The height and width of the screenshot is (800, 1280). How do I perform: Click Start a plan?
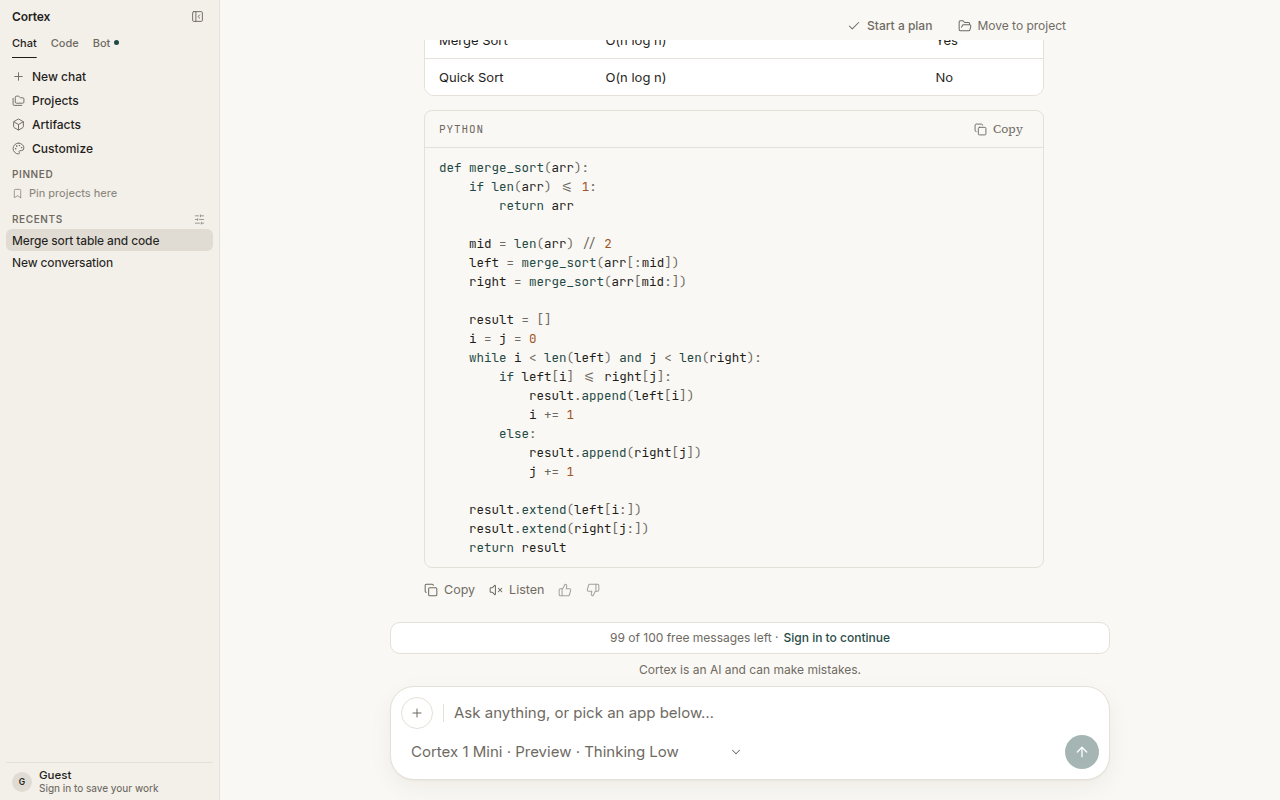tap(890, 26)
